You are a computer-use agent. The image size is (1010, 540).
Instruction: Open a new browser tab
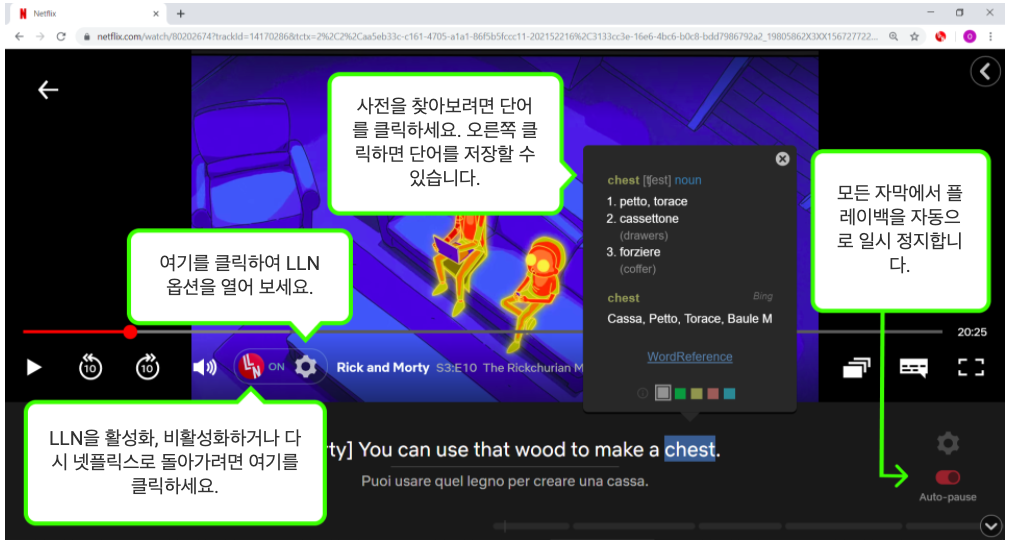180,13
